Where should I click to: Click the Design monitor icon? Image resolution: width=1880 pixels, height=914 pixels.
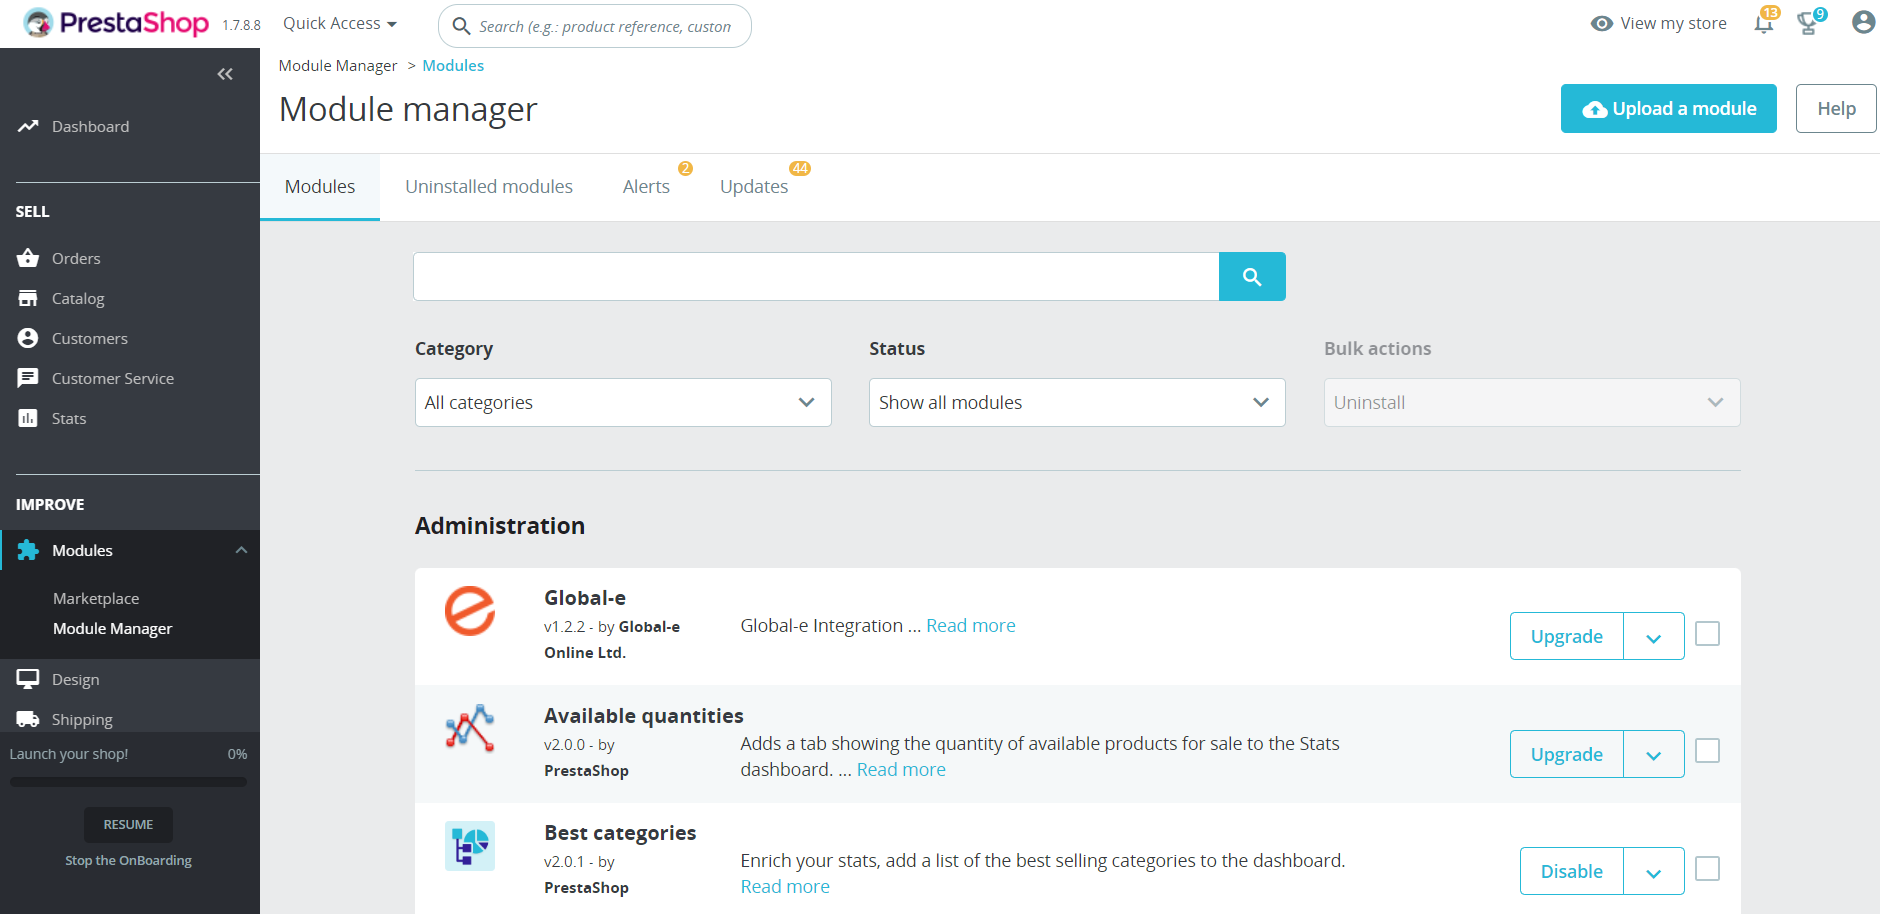coord(28,679)
